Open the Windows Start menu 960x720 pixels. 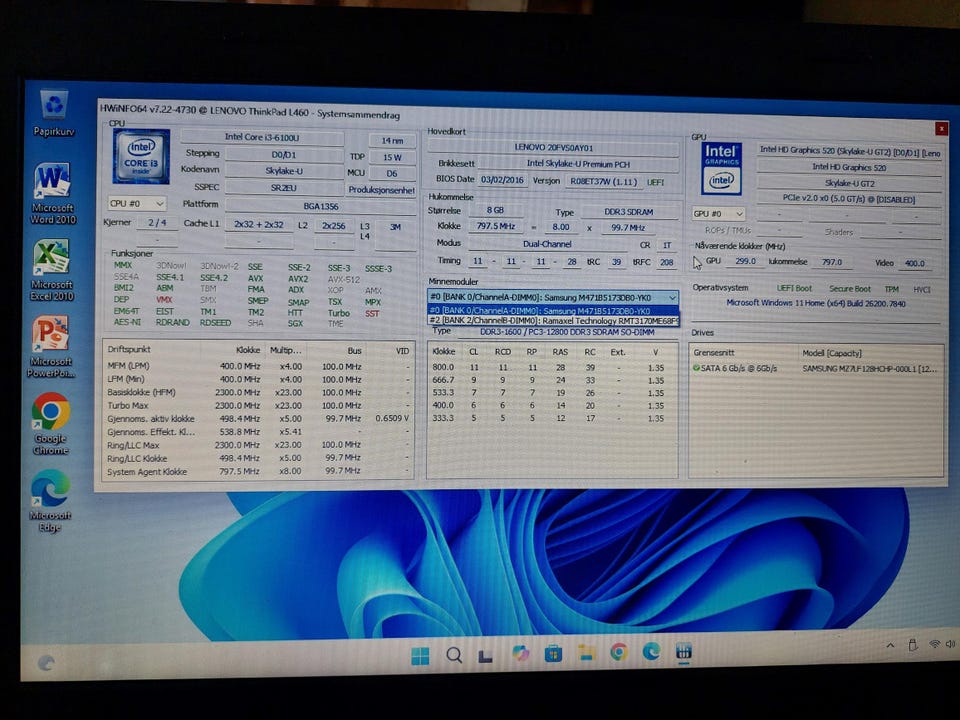coord(421,656)
